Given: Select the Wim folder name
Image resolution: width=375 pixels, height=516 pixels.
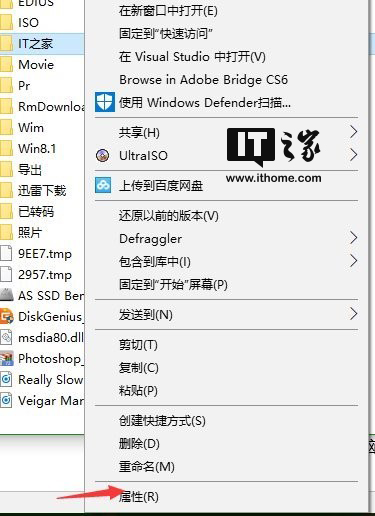Looking at the screenshot, I should pos(31,128).
